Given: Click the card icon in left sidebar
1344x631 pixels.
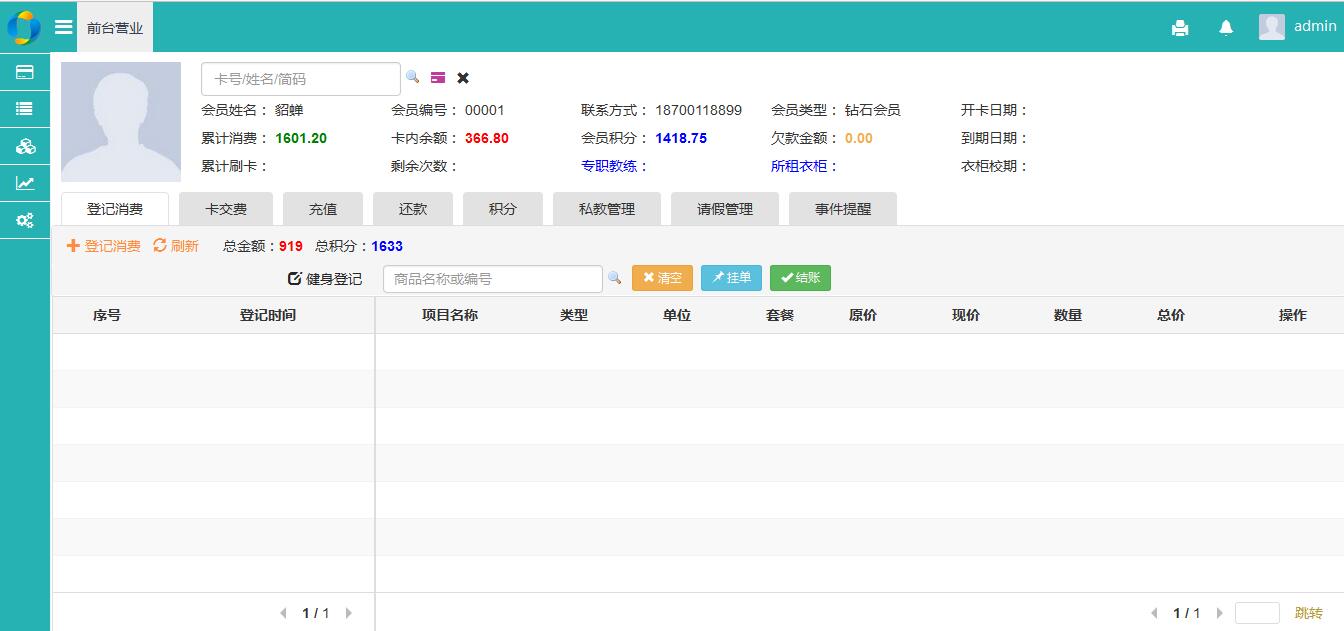Looking at the screenshot, I should 25,72.
